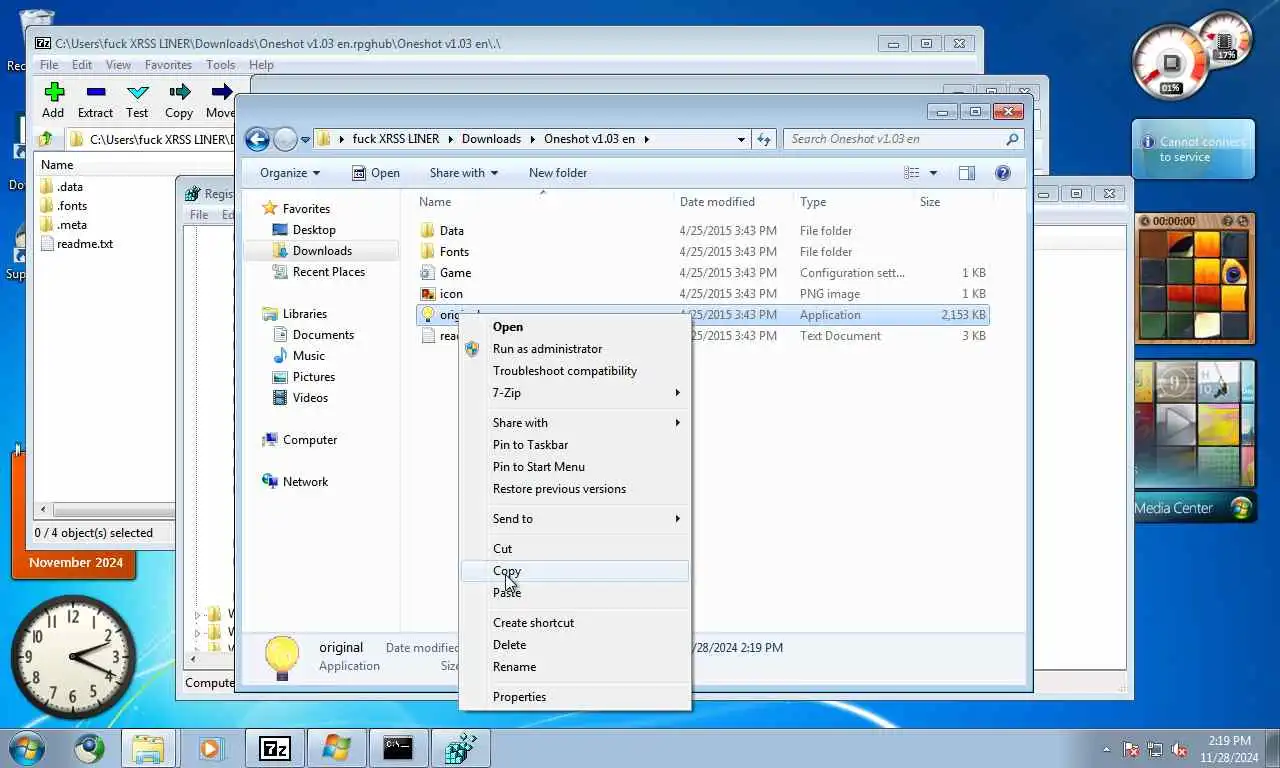
Task: Click the 7-Zip Test toolbar icon
Action: tap(137, 92)
